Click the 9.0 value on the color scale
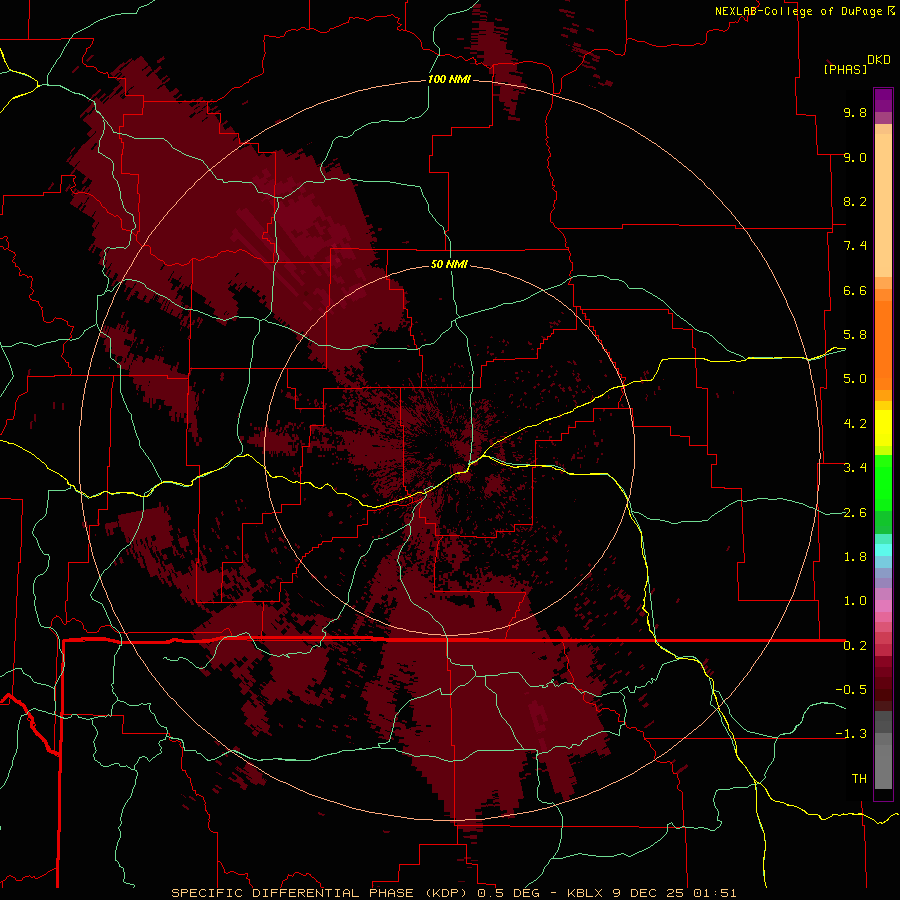The image size is (900, 900). (x=855, y=157)
